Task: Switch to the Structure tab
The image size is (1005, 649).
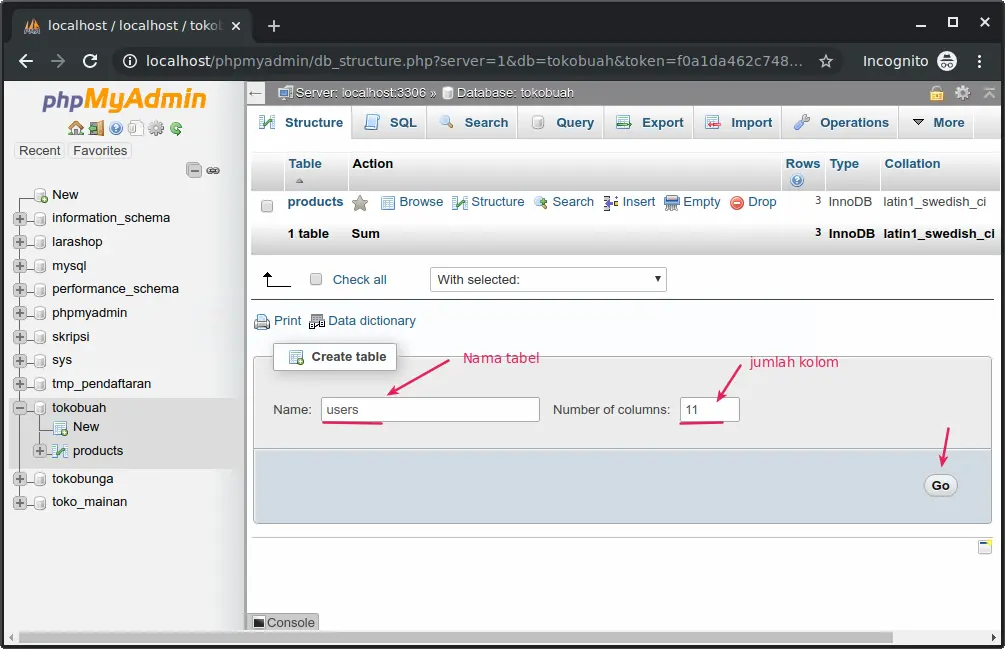Action: point(301,122)
